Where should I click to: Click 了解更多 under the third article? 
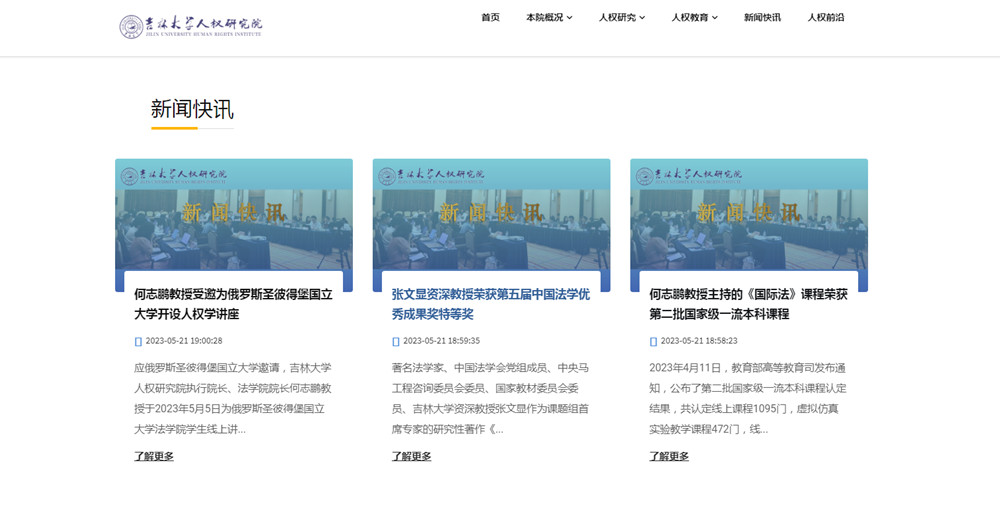669,456
